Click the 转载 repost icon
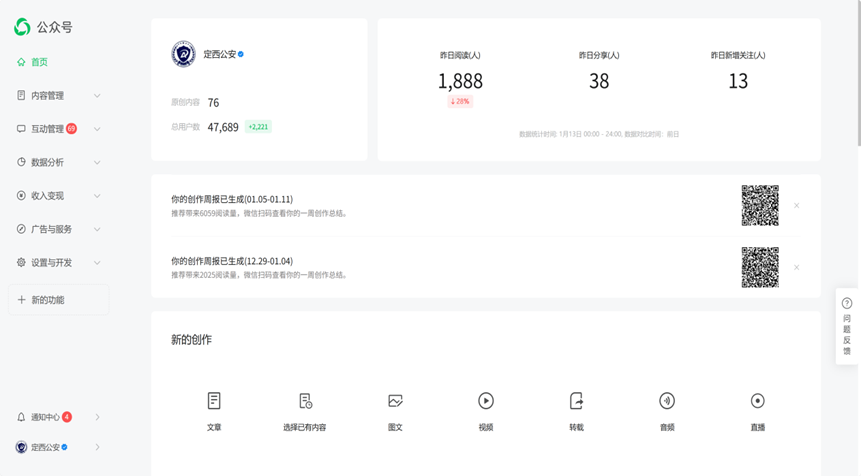Screen dimensions: 861x476 pos(576,401)
